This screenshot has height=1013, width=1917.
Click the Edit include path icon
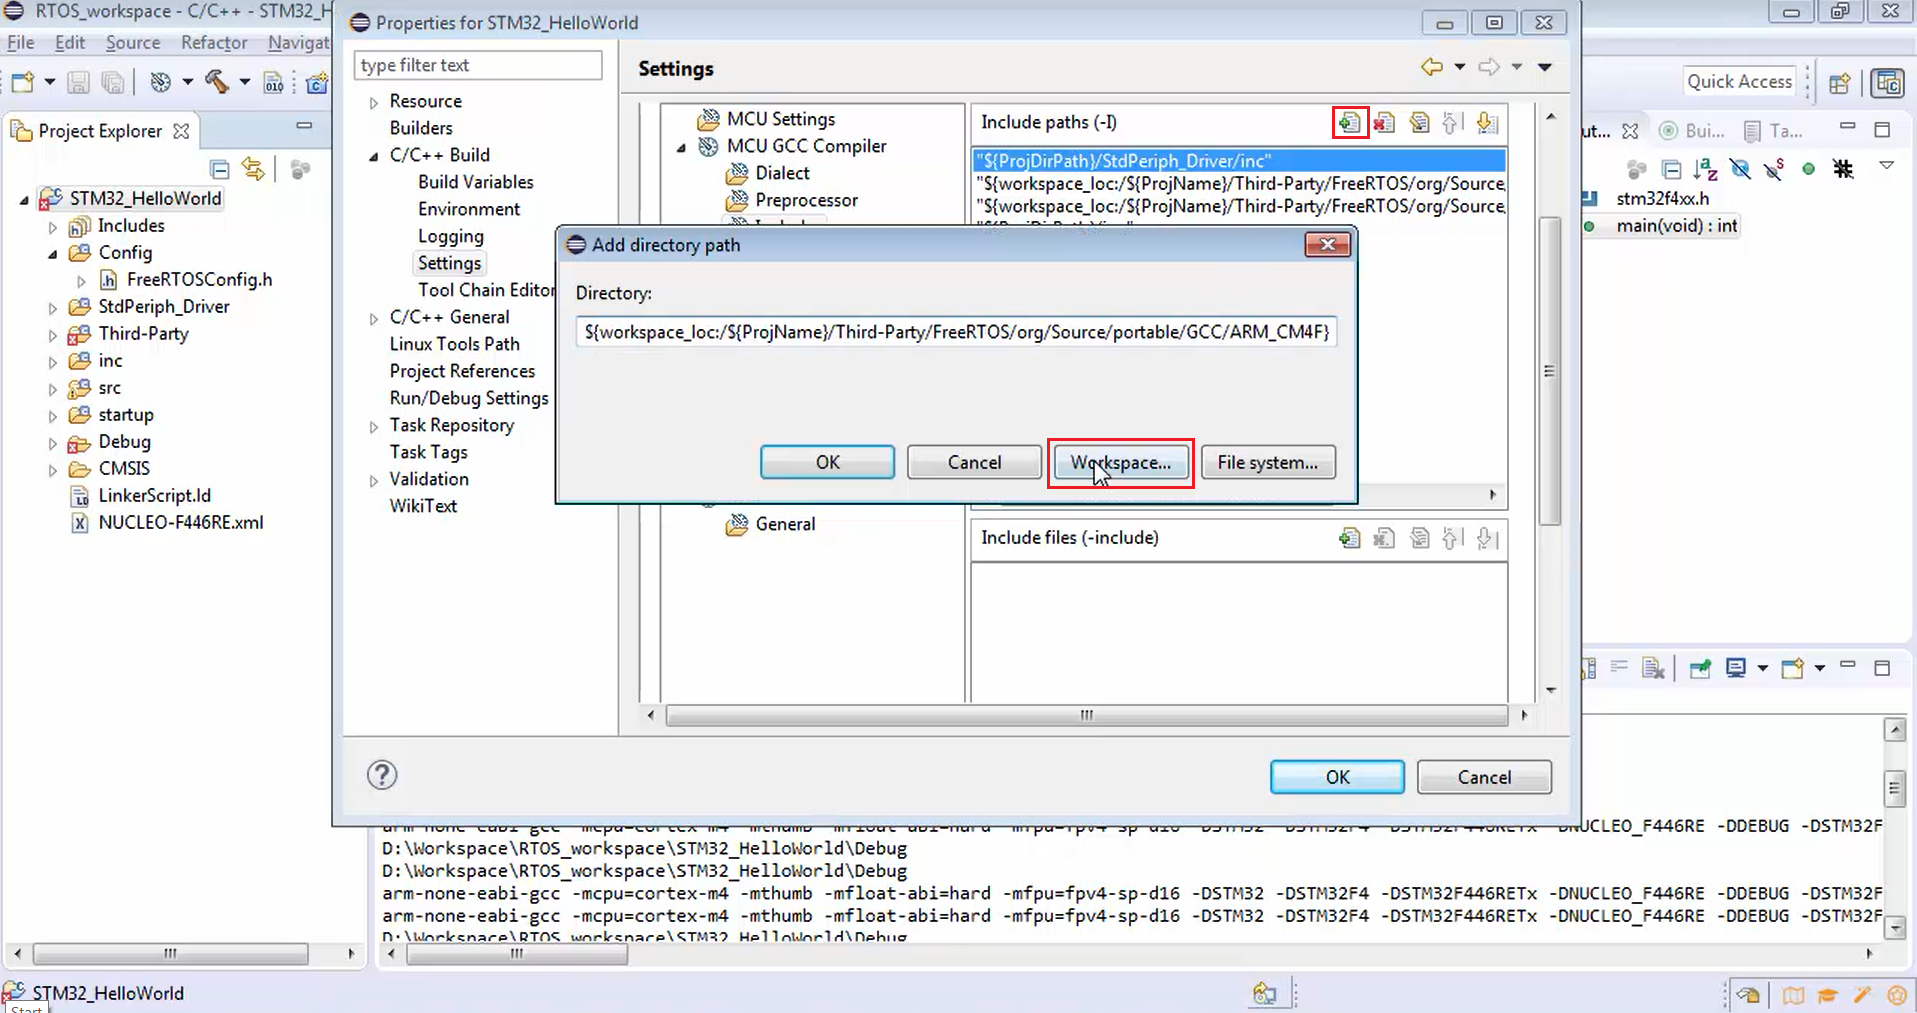[x=1419, y=123]
